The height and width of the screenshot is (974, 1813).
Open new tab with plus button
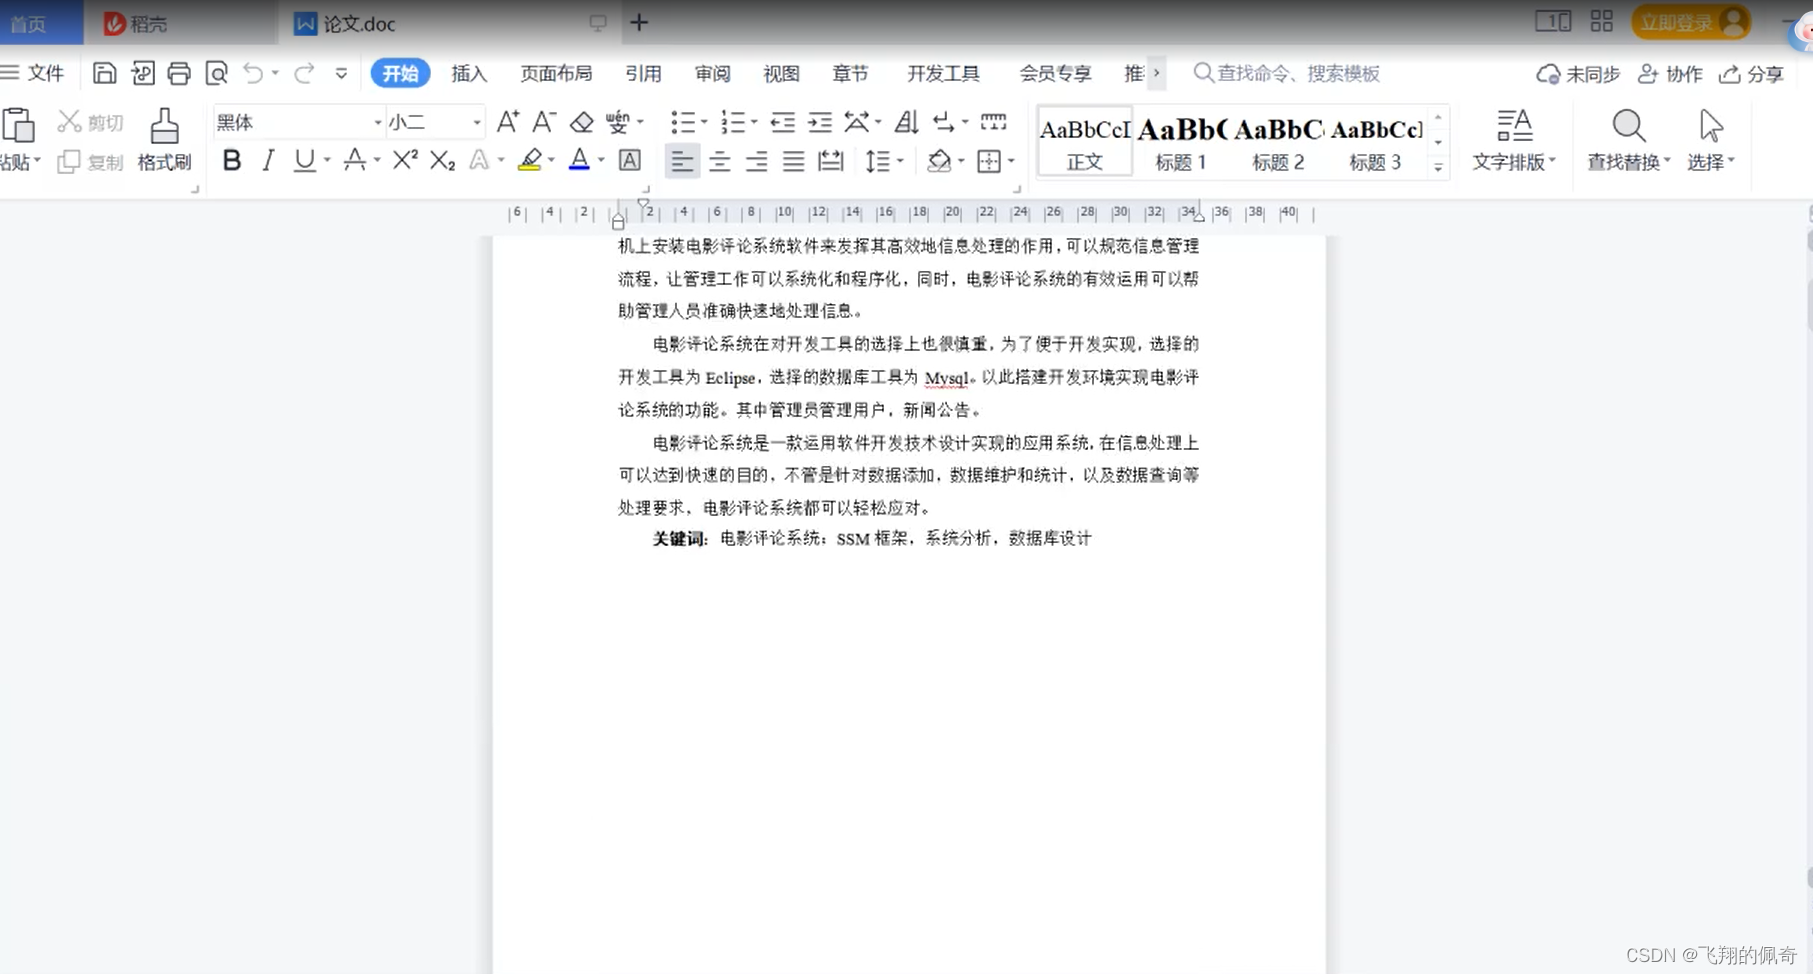click(x=639, y=22)
